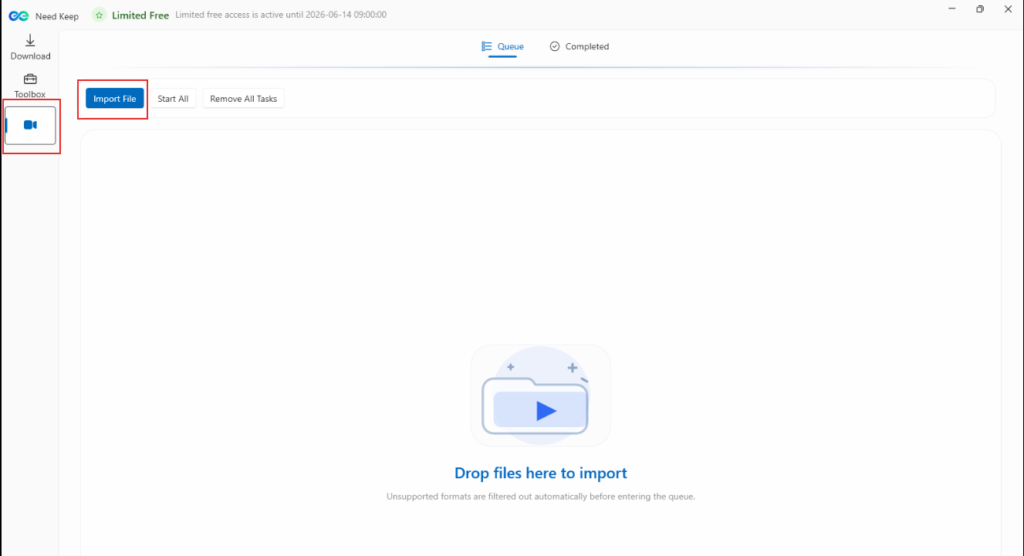
Task: Click the Need Keep app logo
Action: tap(18, 16)
